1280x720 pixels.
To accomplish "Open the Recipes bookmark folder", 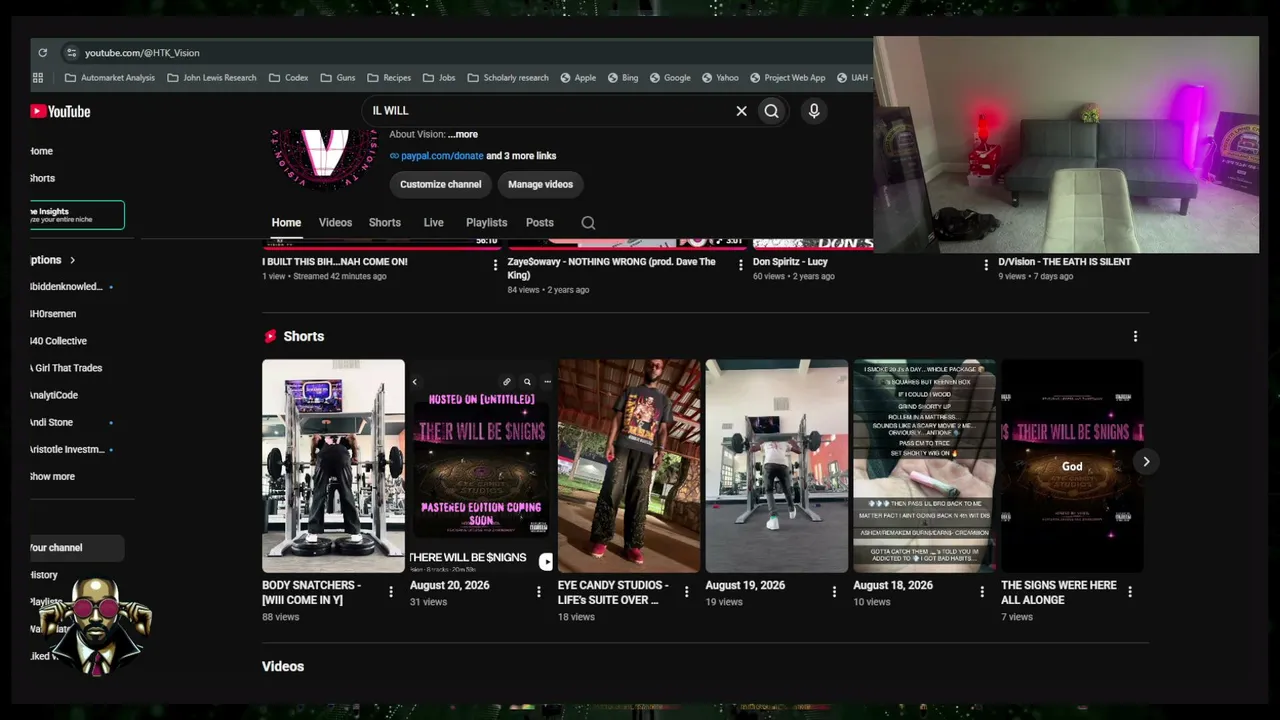I will pyautogui.click(x=389, y=78).
